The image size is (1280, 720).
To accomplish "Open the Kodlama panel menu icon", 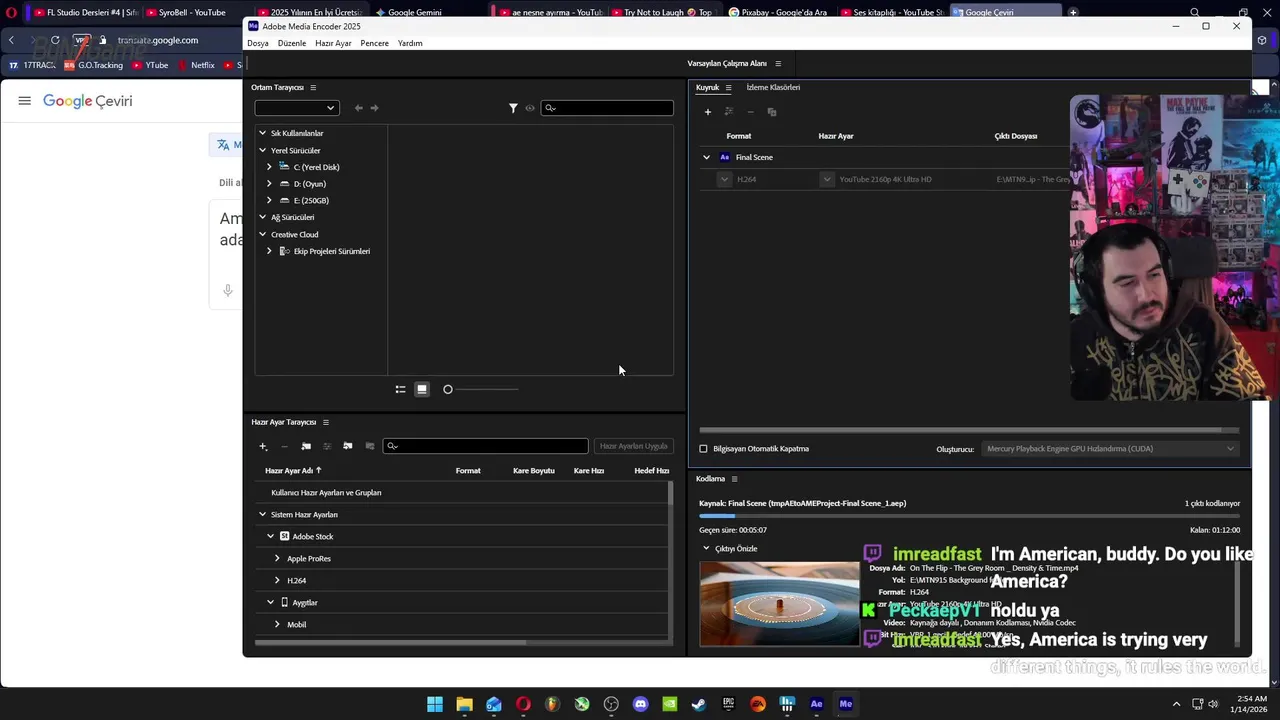I will (734, 479).
